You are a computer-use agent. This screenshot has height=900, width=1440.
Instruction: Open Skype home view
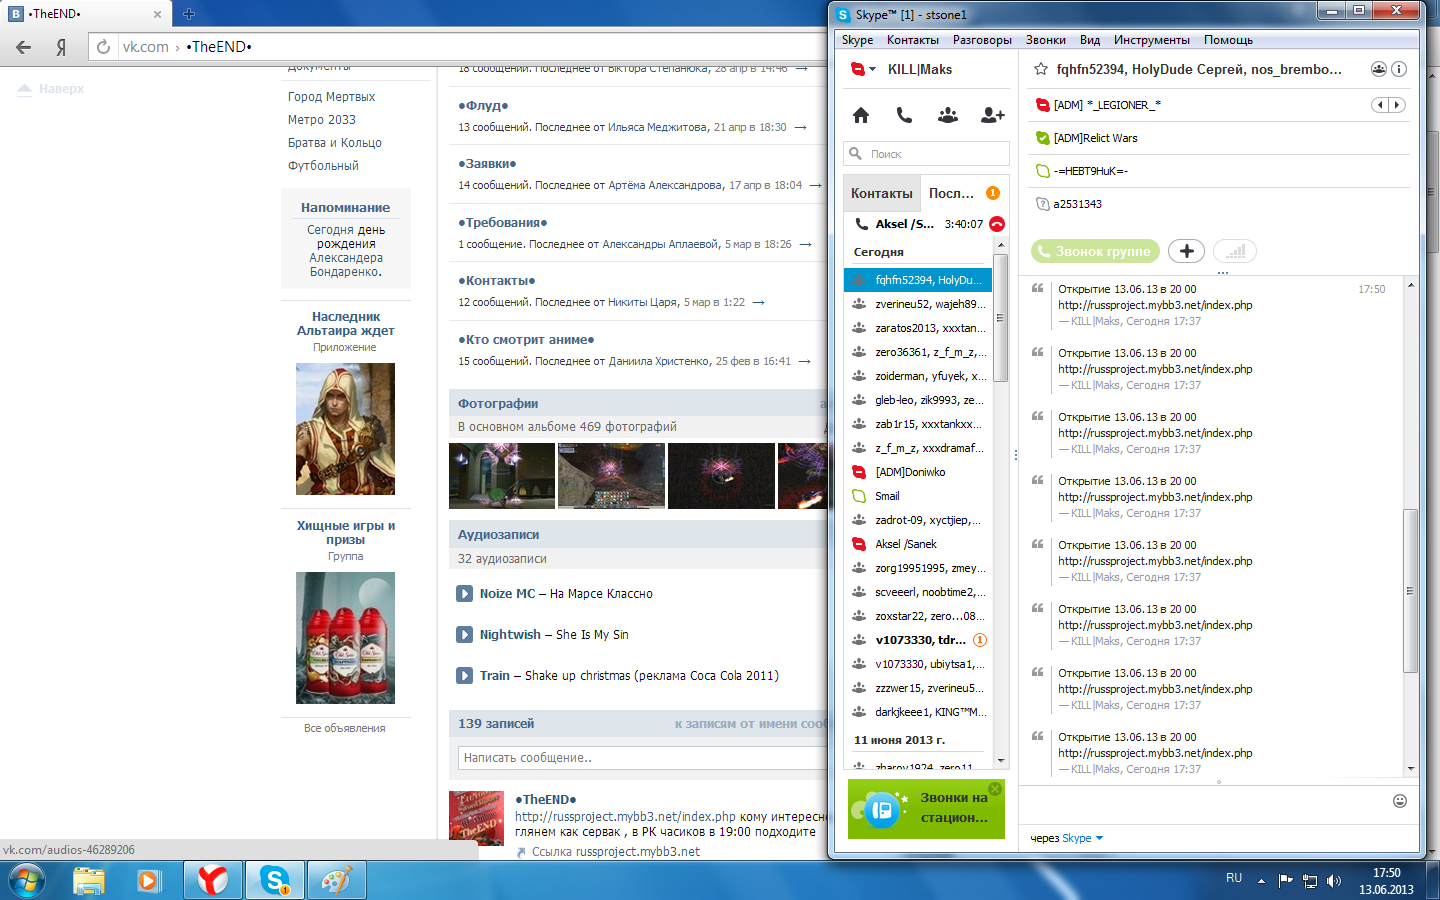(861, 115)
